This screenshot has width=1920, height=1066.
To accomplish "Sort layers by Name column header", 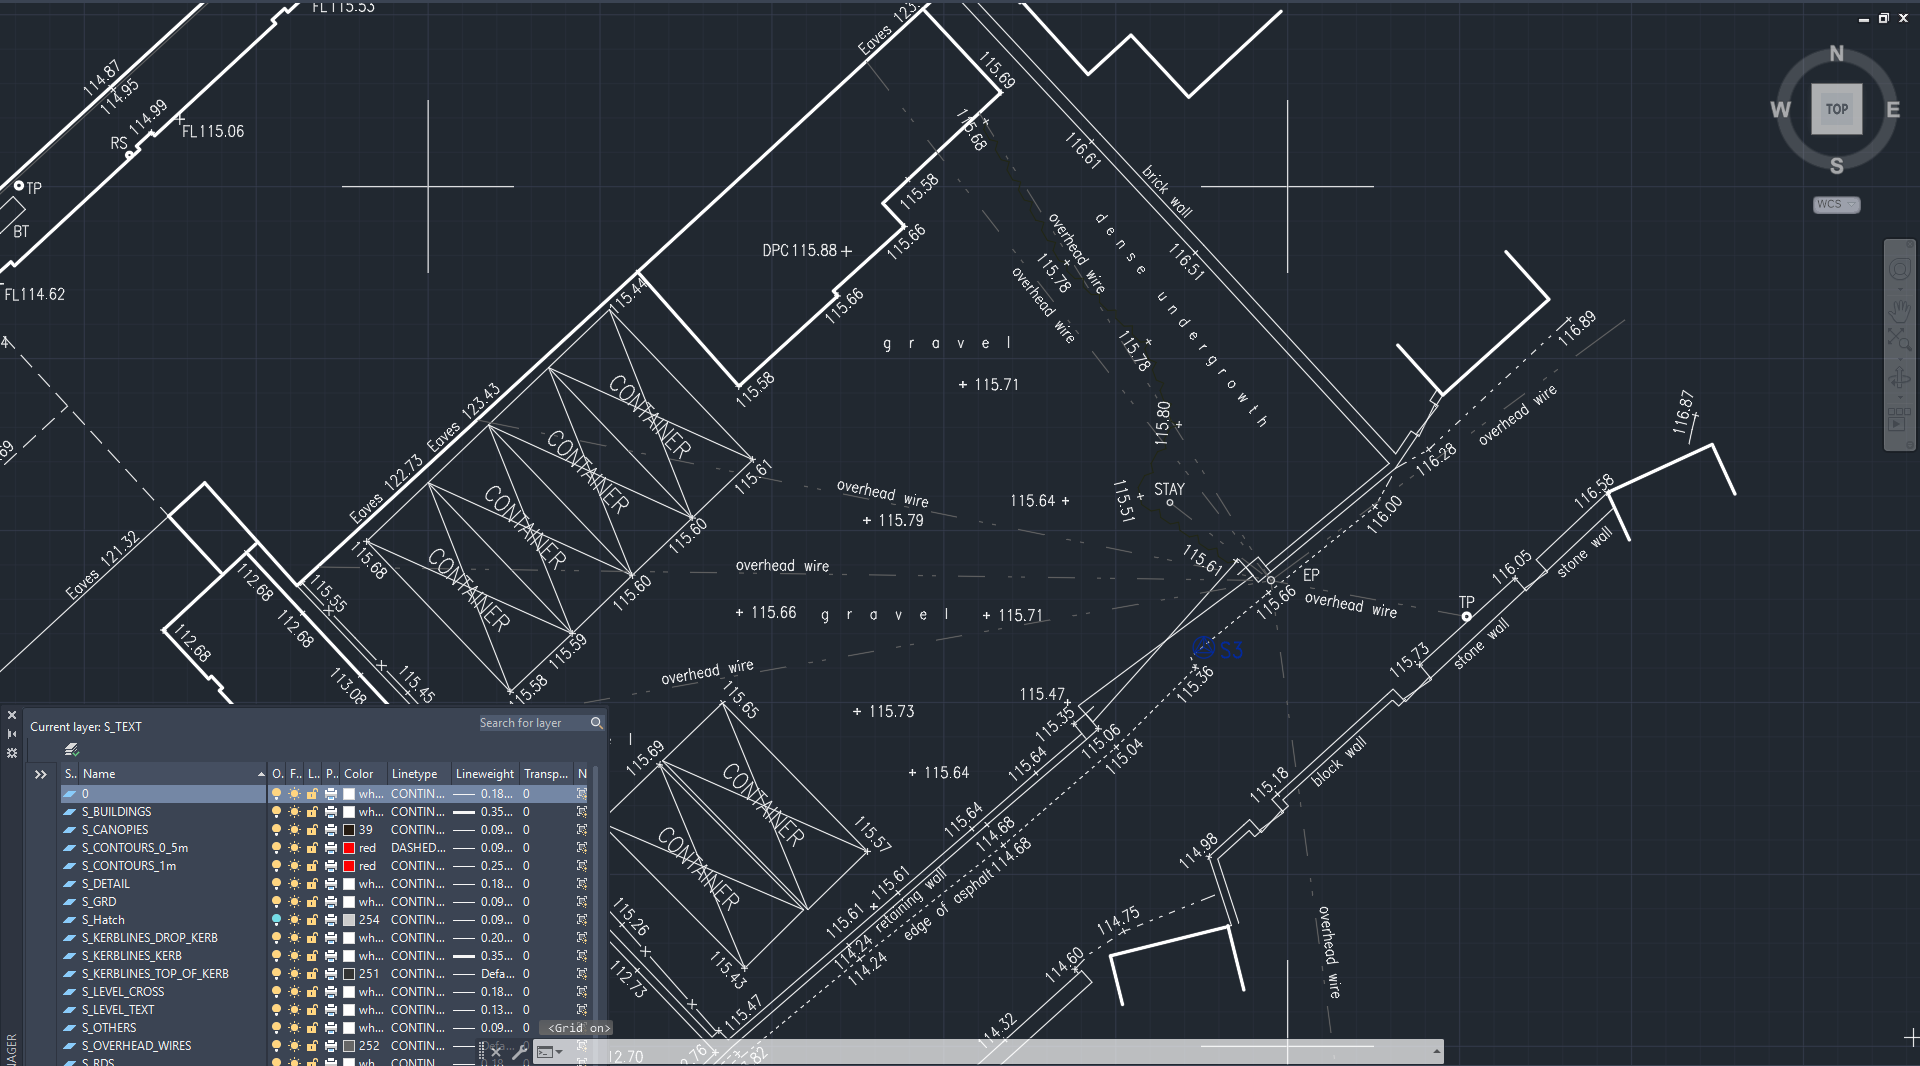I will coord(172,774).
